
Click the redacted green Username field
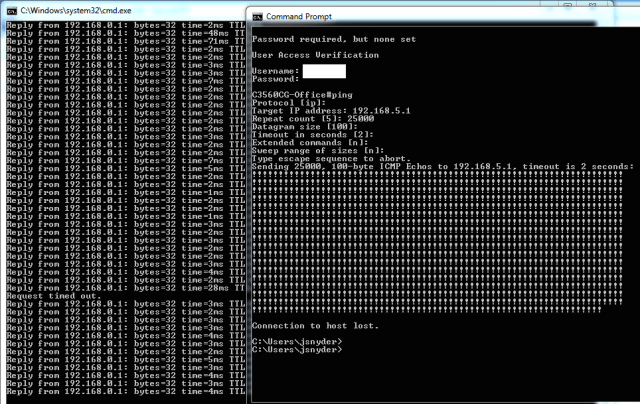pos(324,71)
